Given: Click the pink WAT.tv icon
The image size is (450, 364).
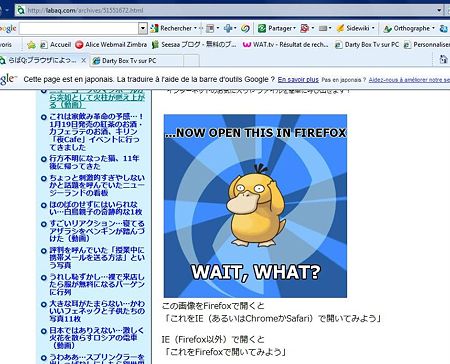Looking at the screenshot, I should coord(247,45).
